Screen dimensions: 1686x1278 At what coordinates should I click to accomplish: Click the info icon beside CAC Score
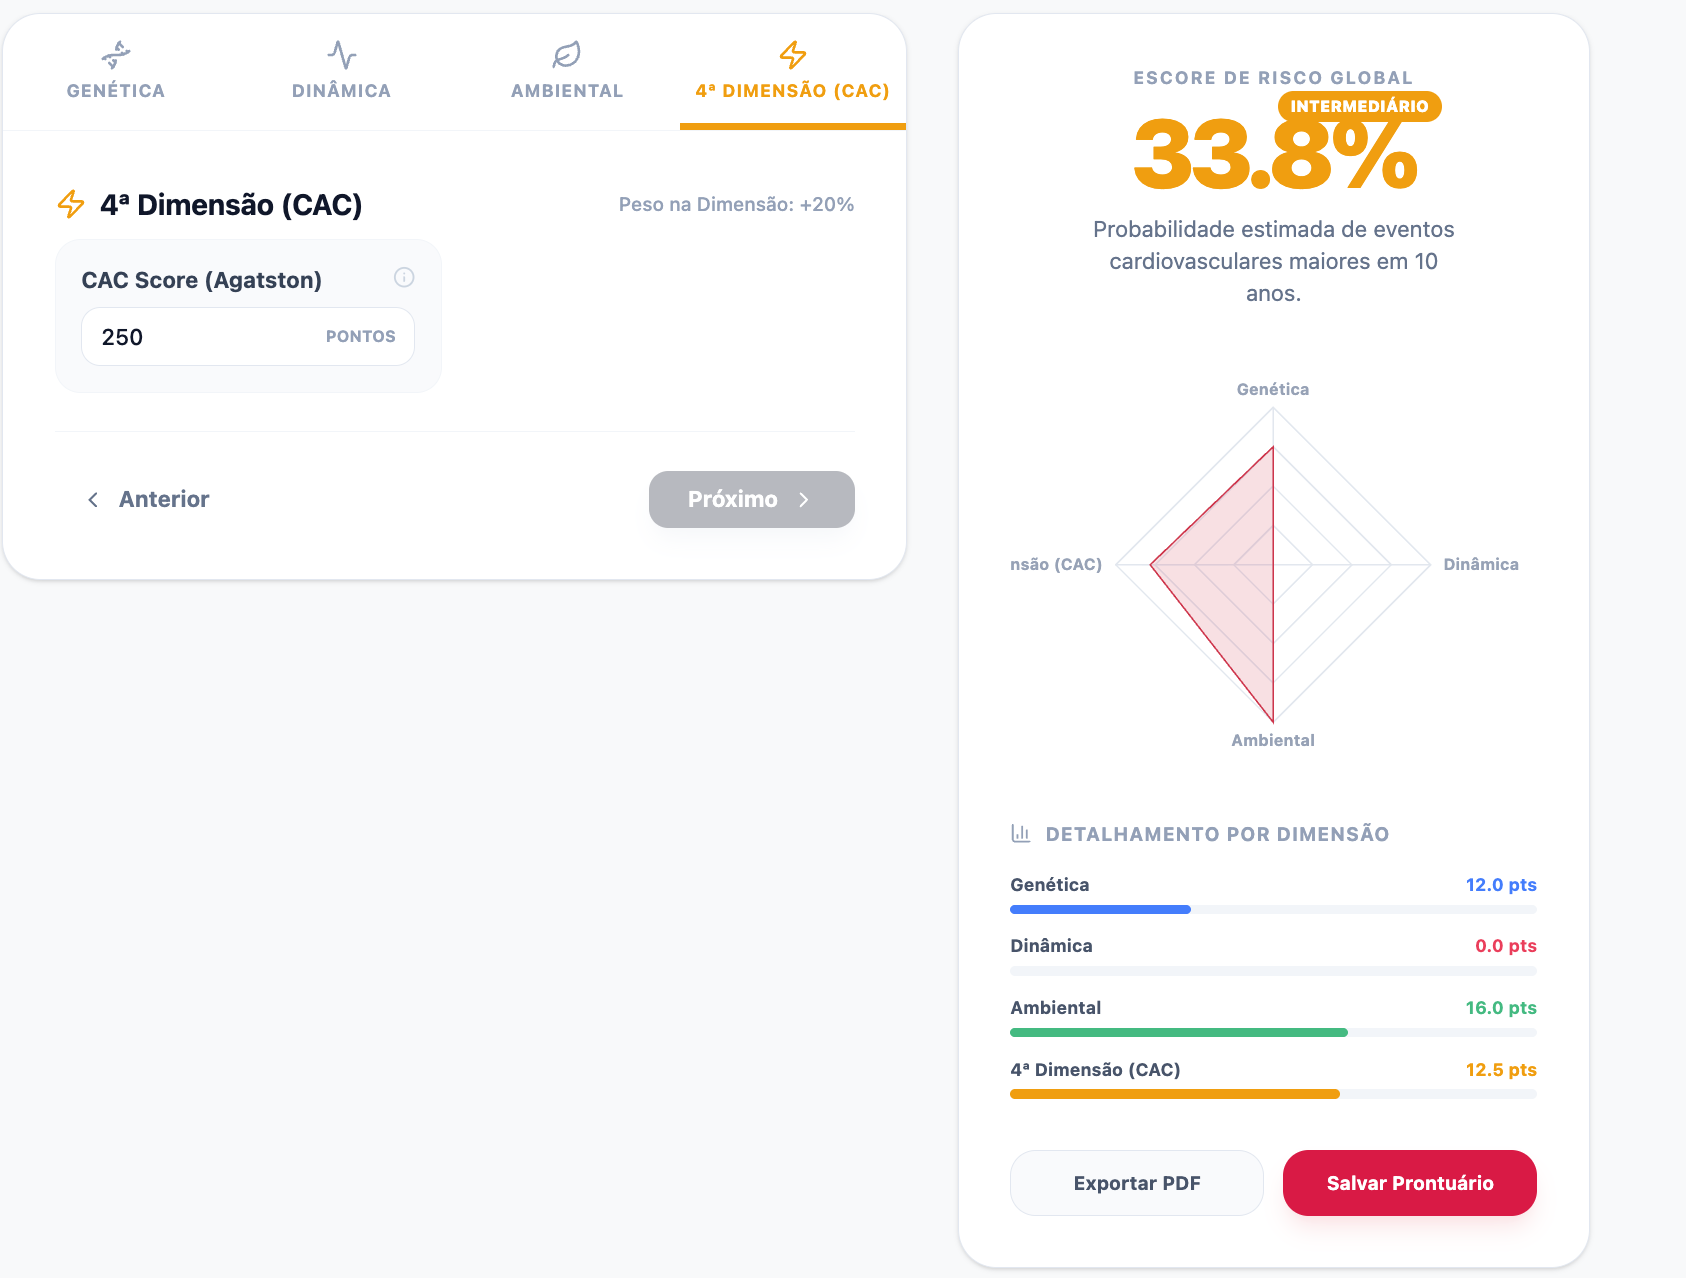coord(404,277)
